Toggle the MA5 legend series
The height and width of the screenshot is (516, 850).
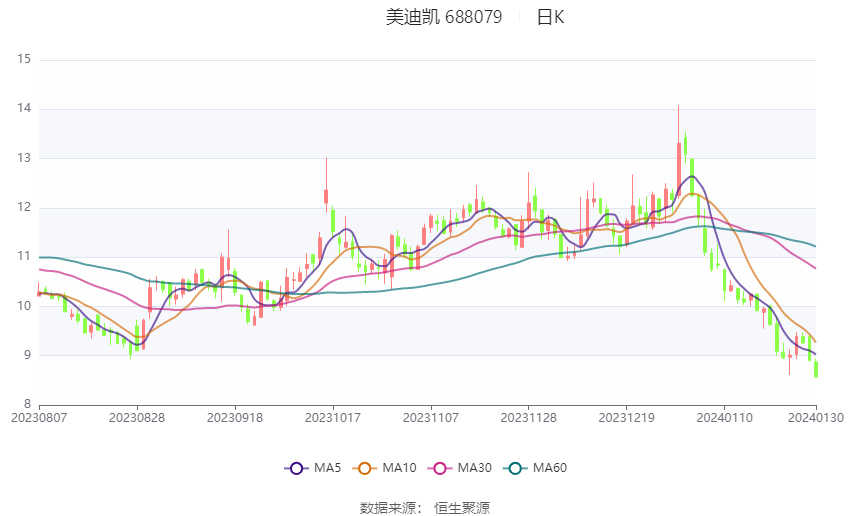(313, 468)
